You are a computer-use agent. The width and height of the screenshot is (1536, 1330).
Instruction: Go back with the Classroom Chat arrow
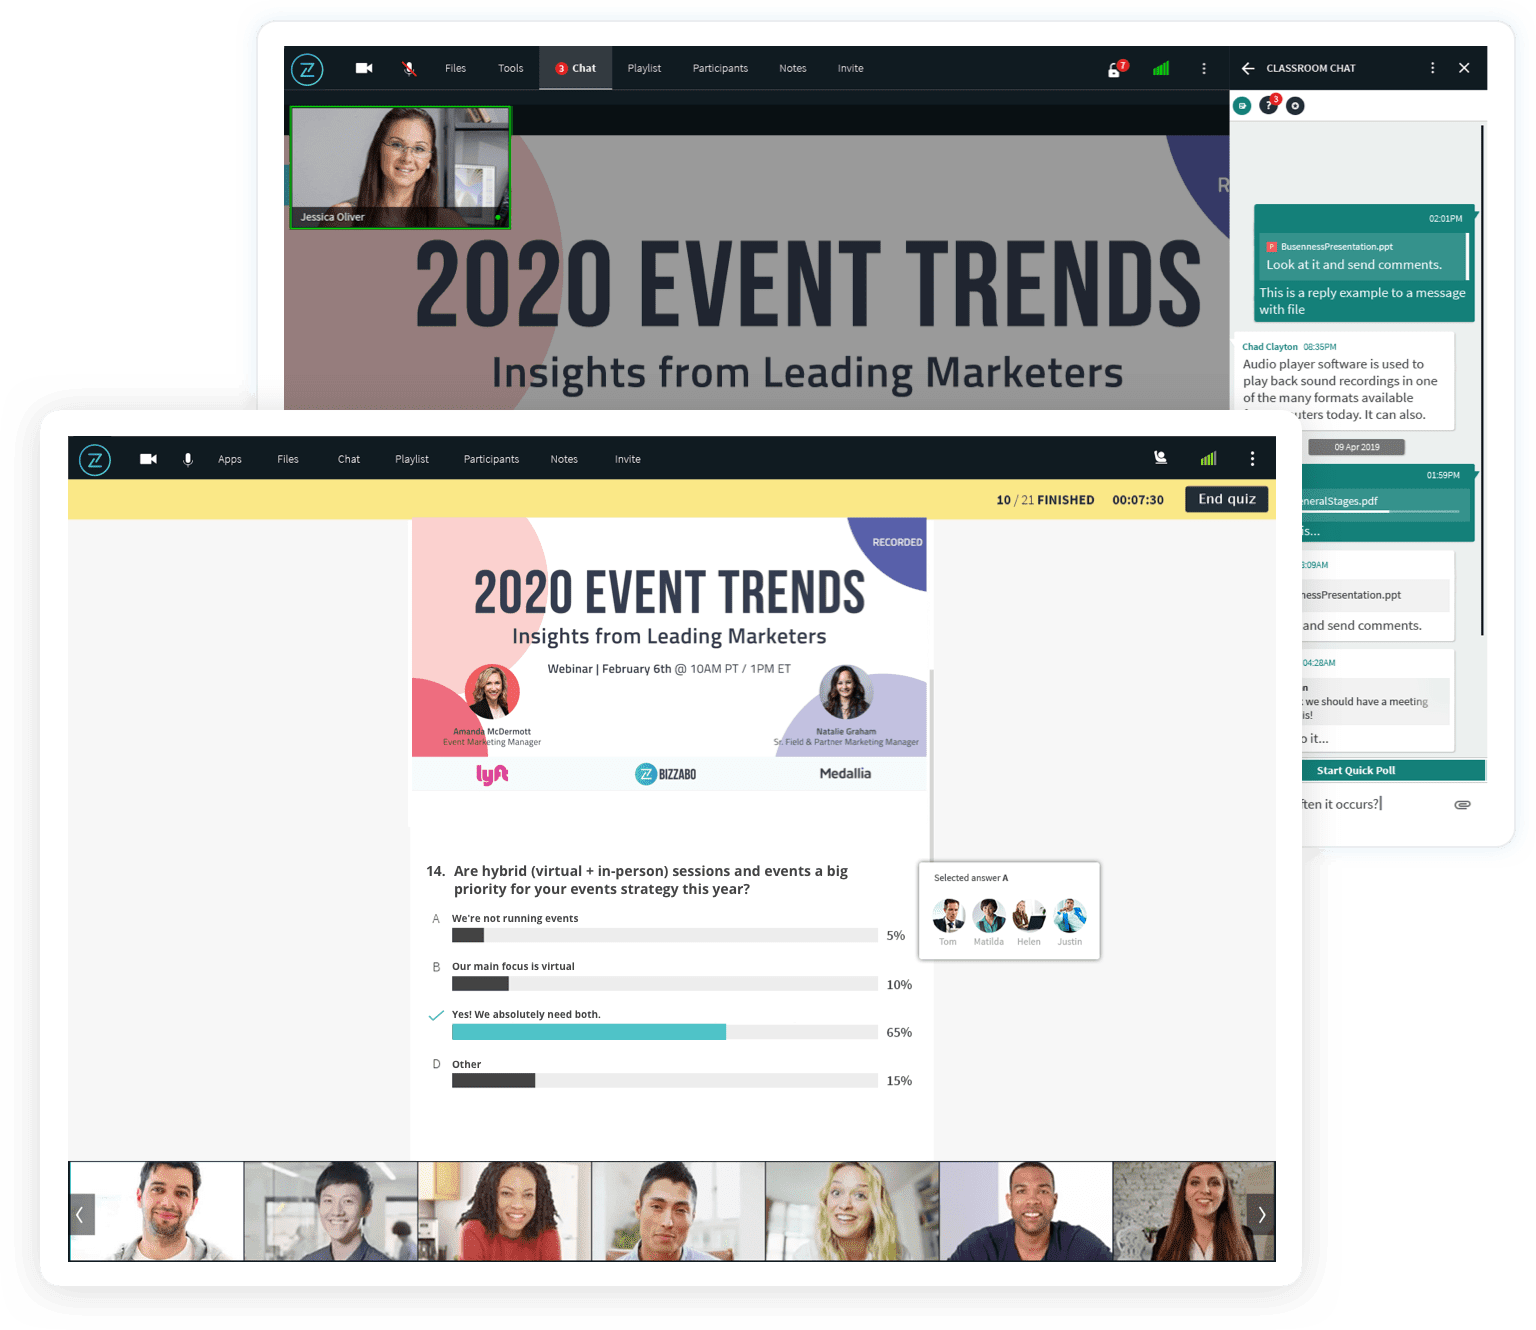tap(1247, 68)
